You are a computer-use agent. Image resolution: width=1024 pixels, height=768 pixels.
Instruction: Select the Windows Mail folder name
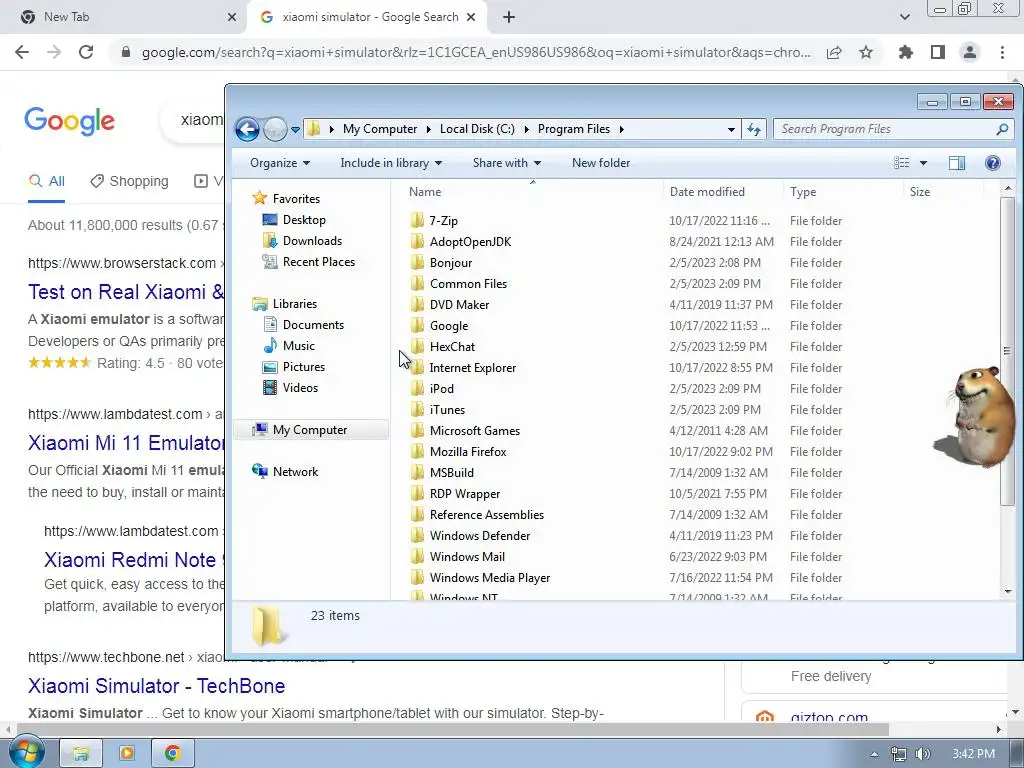[x=467, y=556]
